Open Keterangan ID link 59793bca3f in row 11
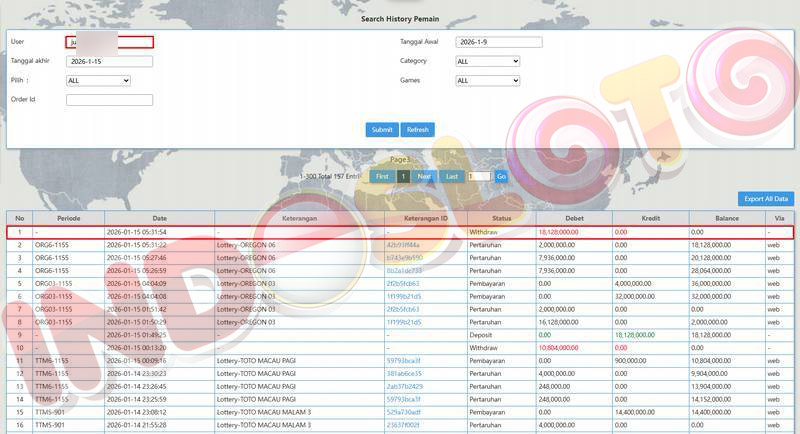The image size is (800, 434). point(403,360)
